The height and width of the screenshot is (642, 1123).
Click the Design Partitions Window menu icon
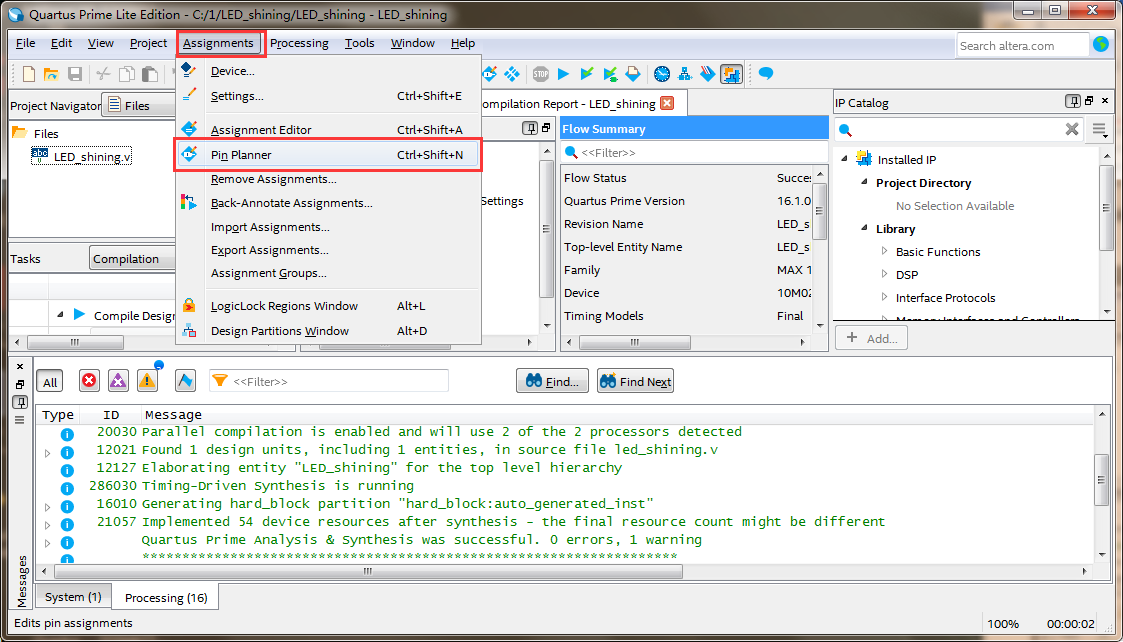[189, 331]
